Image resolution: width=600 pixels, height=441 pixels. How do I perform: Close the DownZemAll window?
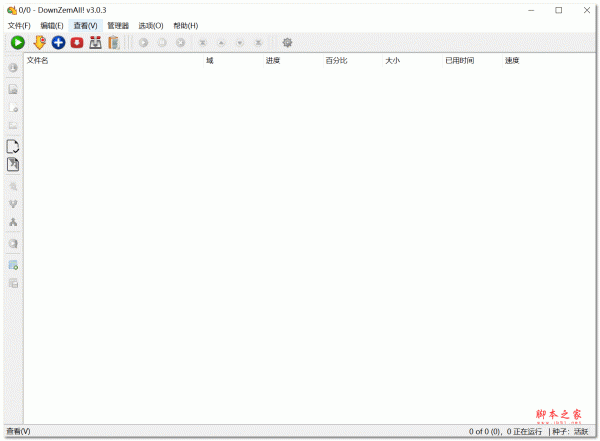click(587, 10)
